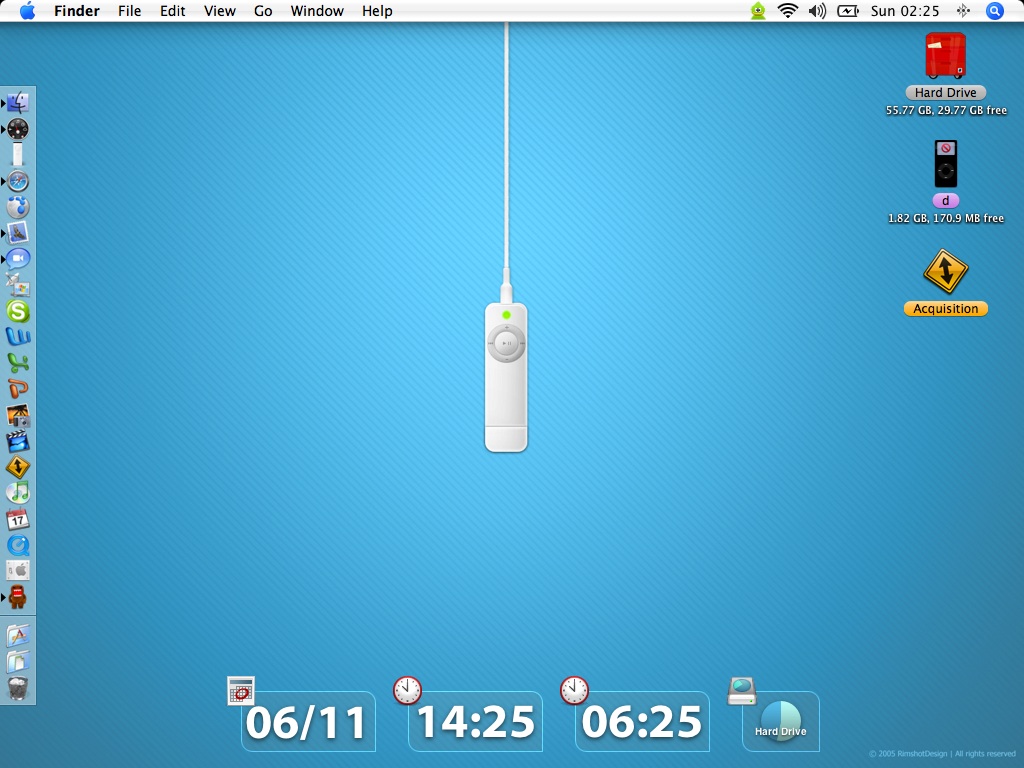Open Finder from the Dock

coord(18,103)
